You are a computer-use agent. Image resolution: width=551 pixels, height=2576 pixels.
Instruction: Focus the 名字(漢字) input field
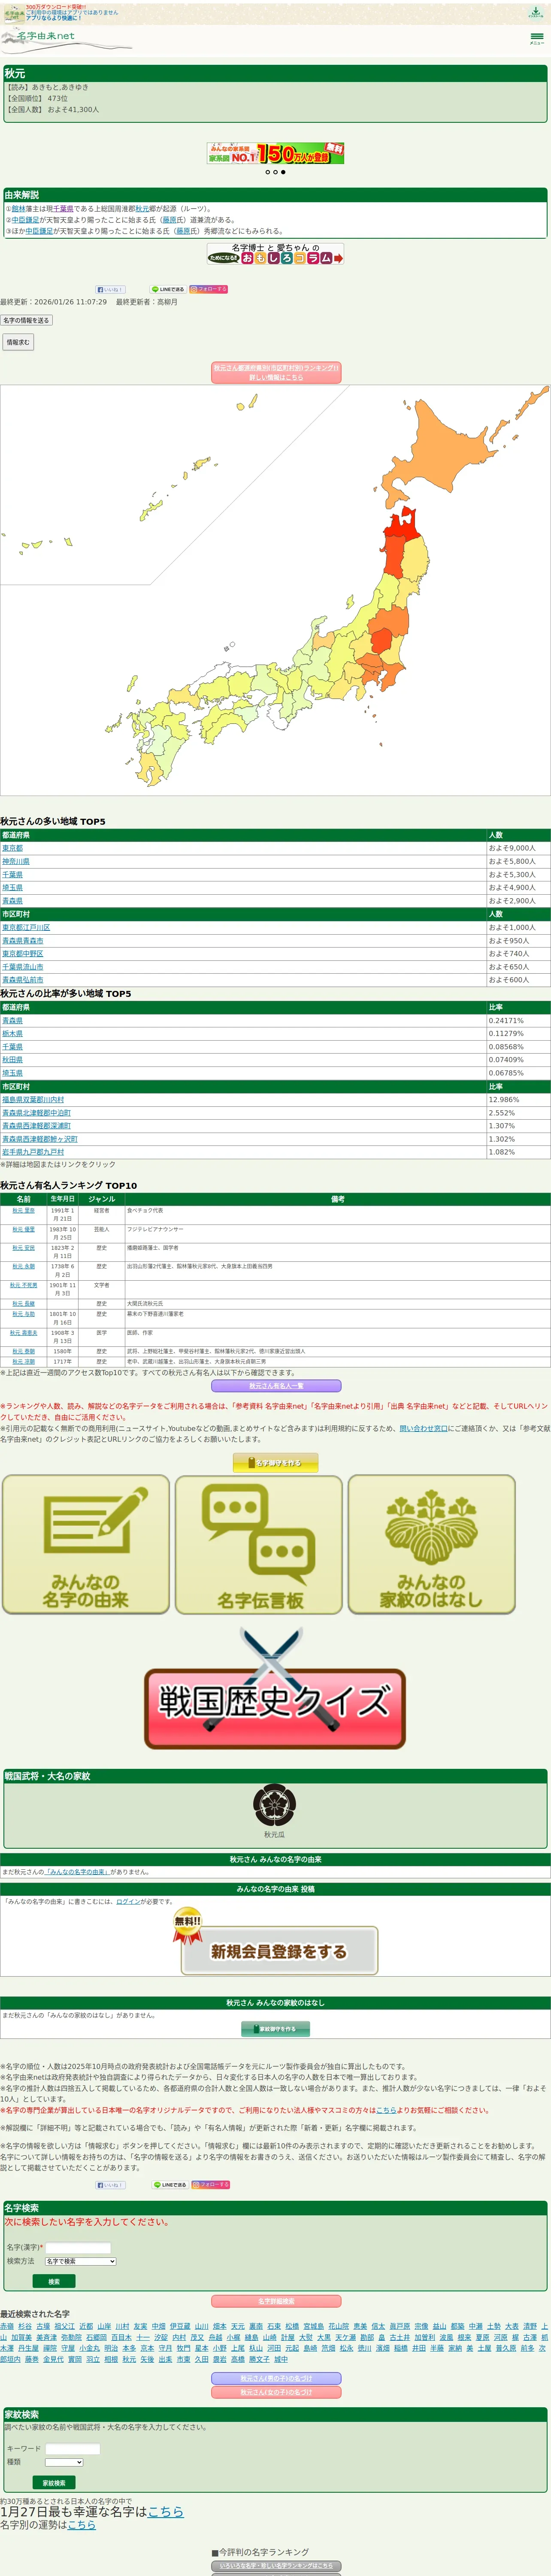coord(78,2248)
